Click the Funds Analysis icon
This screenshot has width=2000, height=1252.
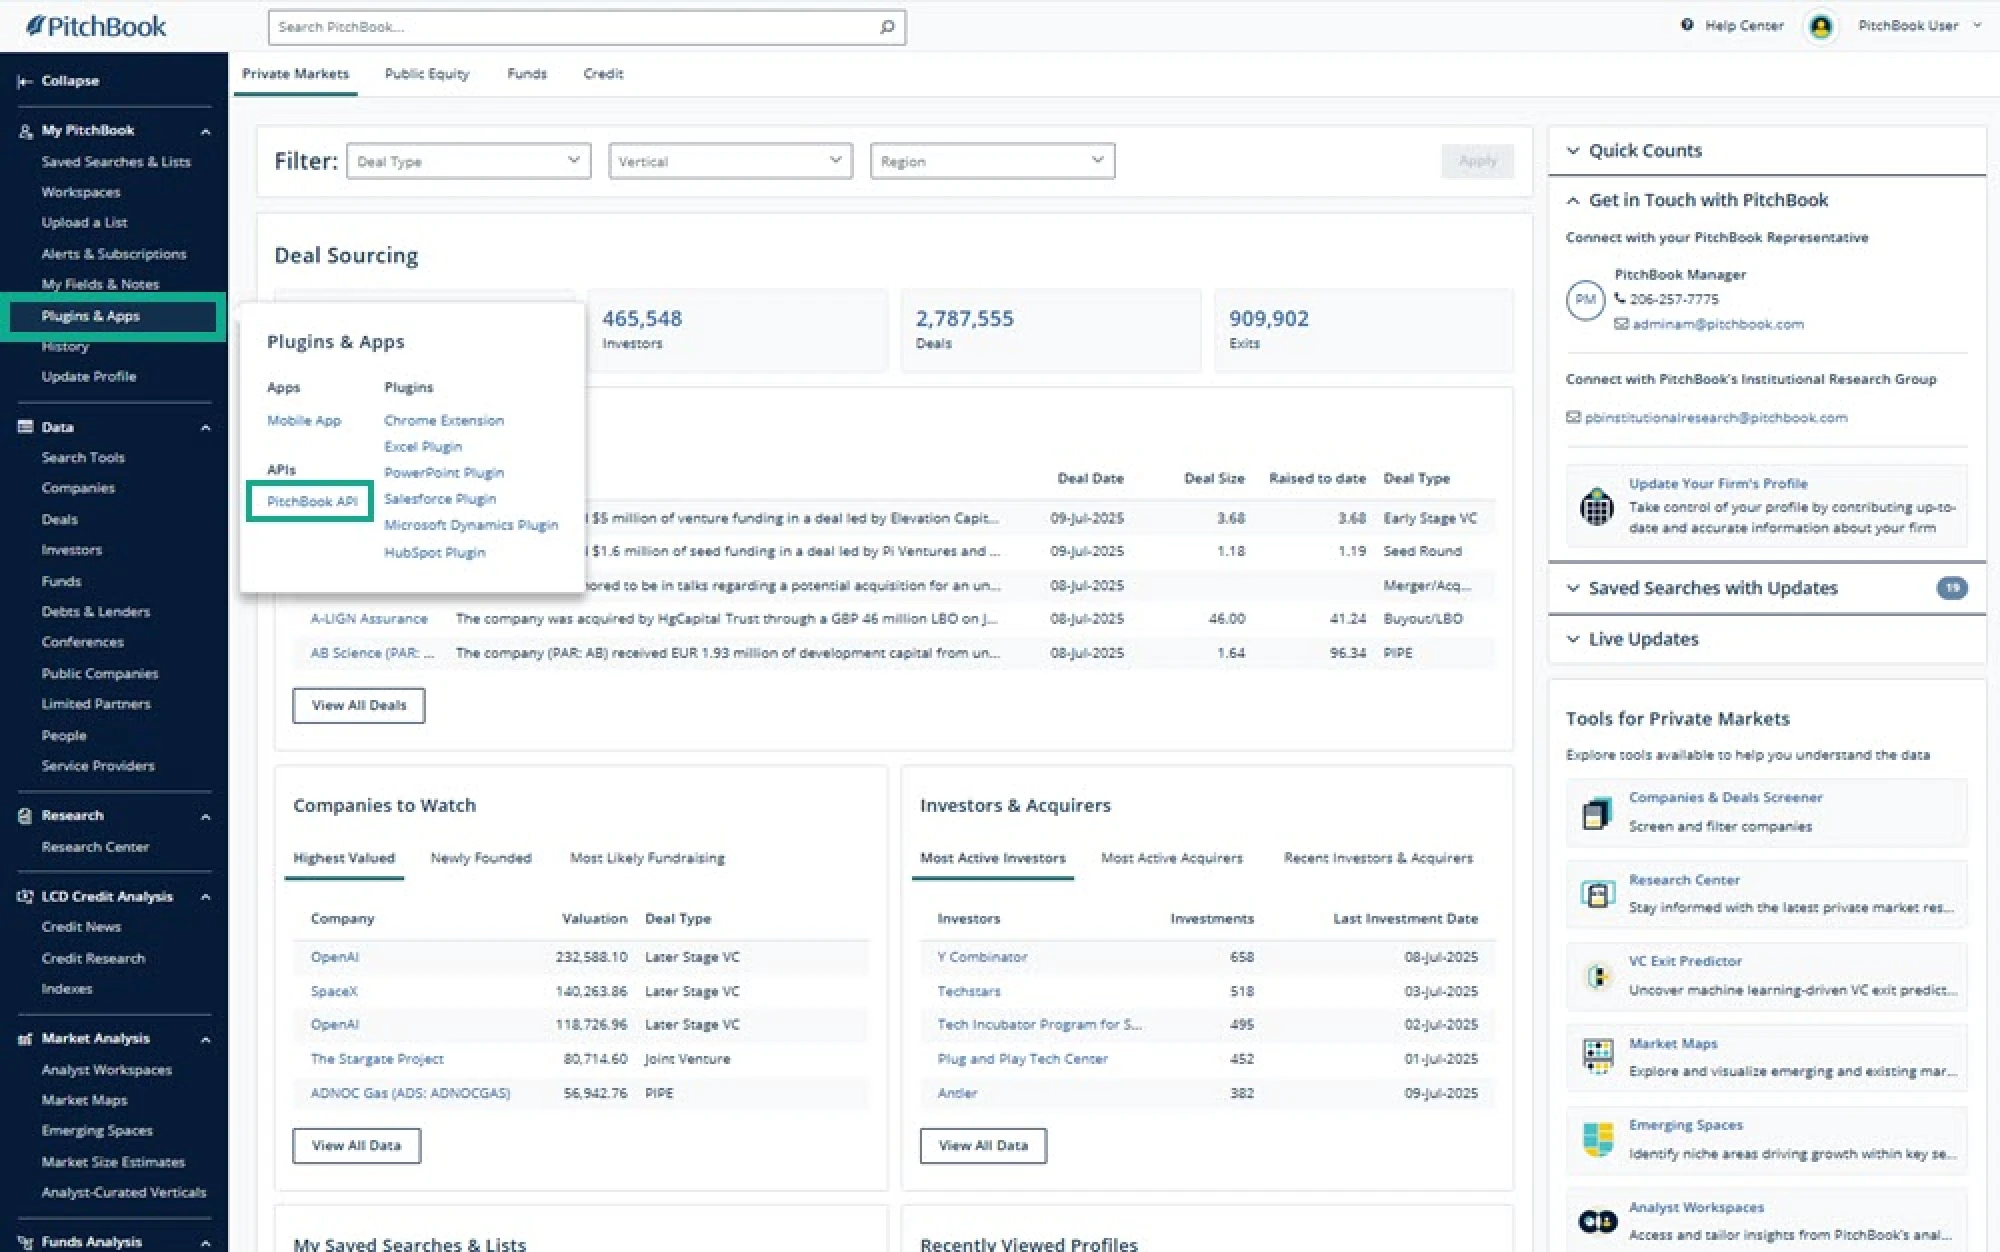pos(25,1242)
